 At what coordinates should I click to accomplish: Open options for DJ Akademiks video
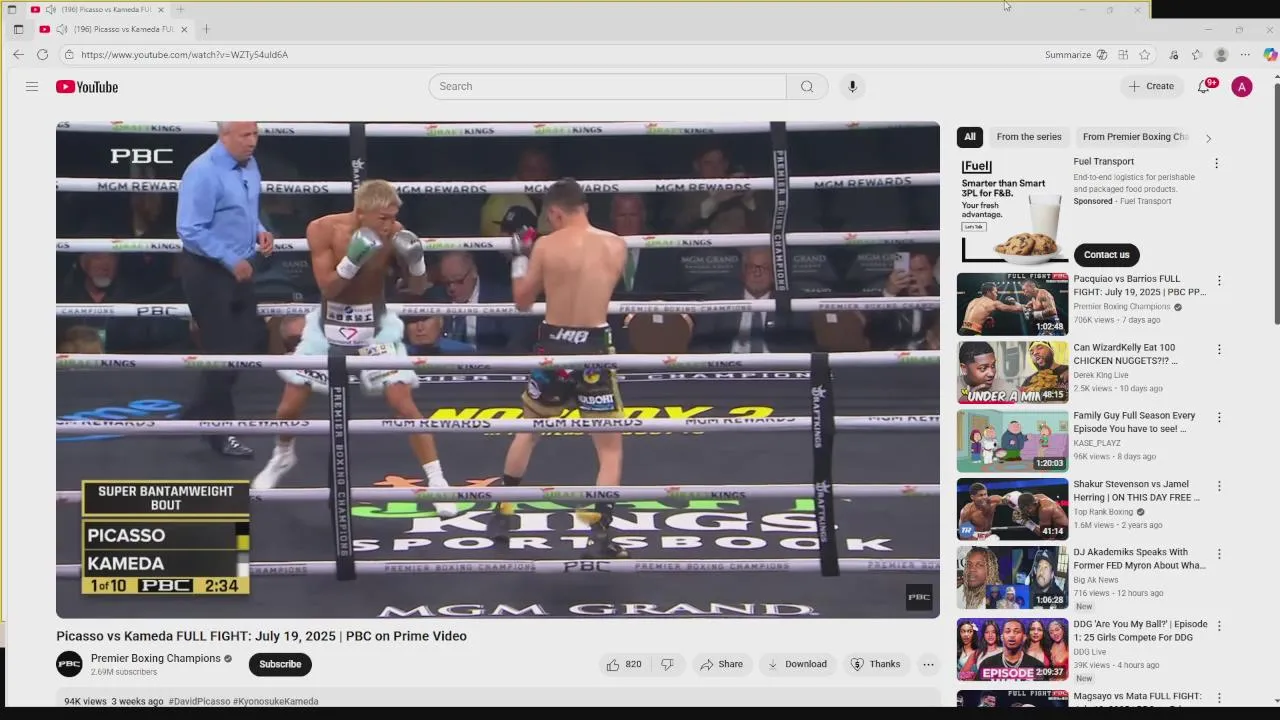[x=1219, y=554]
